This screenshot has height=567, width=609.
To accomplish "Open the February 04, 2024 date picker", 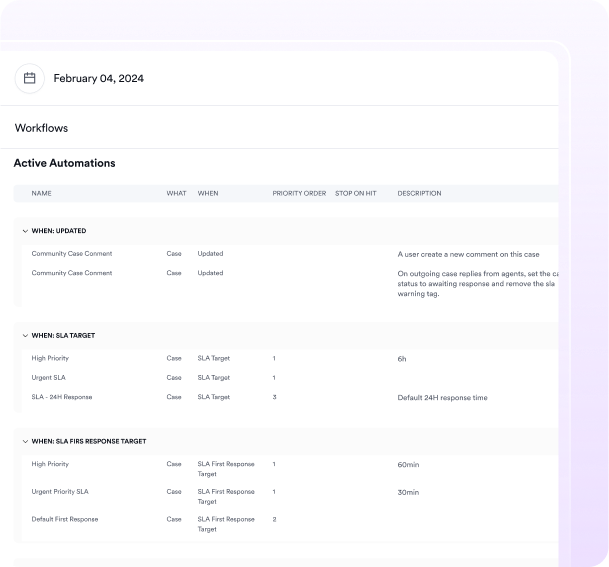I will [98, 78].
